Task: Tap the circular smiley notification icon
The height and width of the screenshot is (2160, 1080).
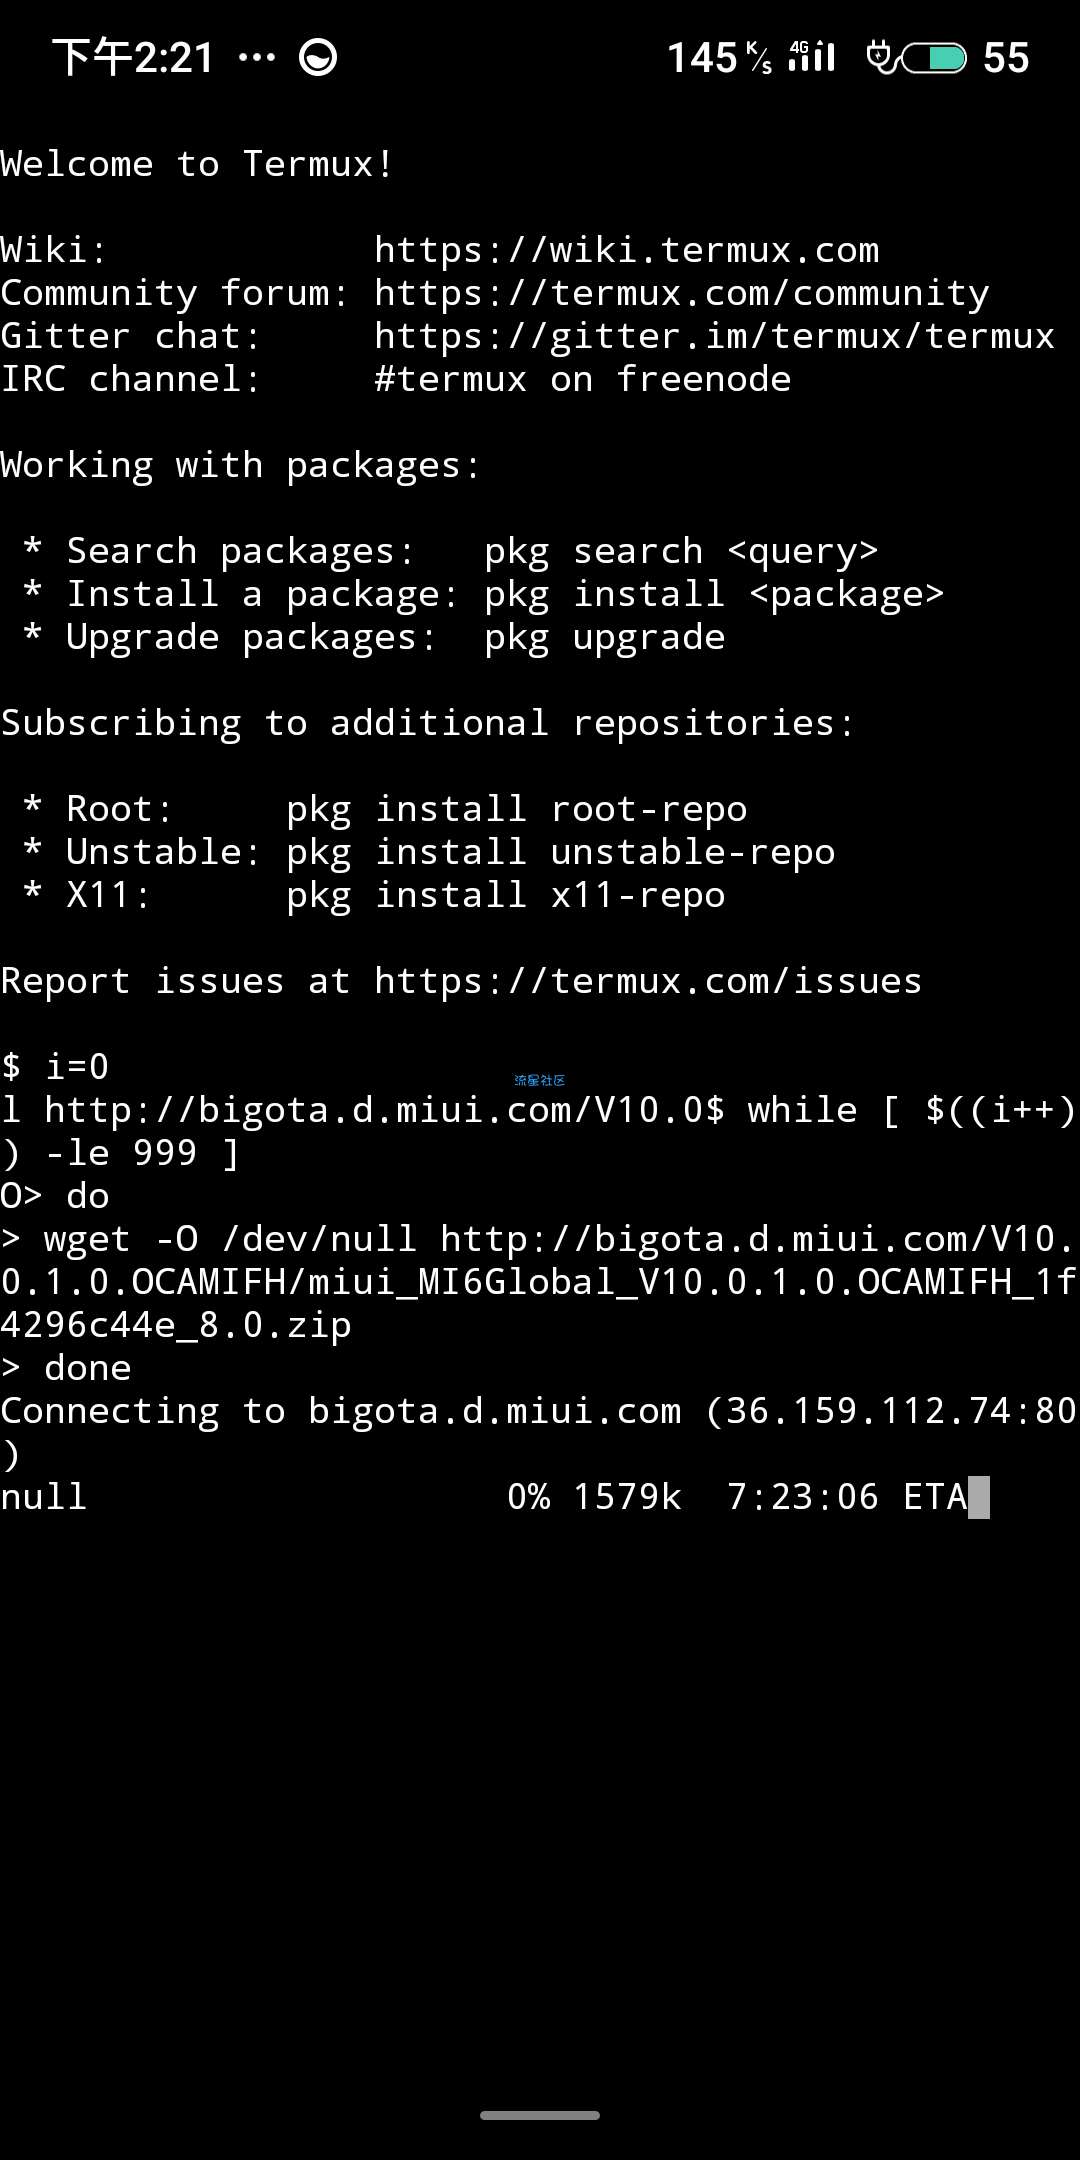Action: 318,58
